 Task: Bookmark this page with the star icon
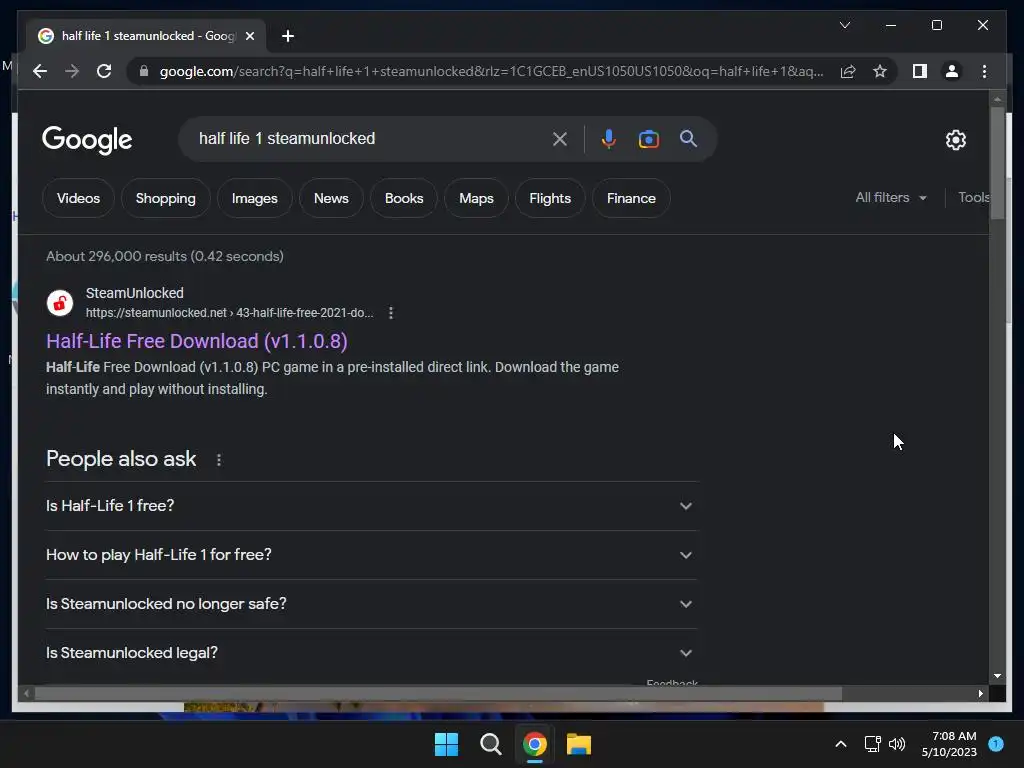[880, 71]
